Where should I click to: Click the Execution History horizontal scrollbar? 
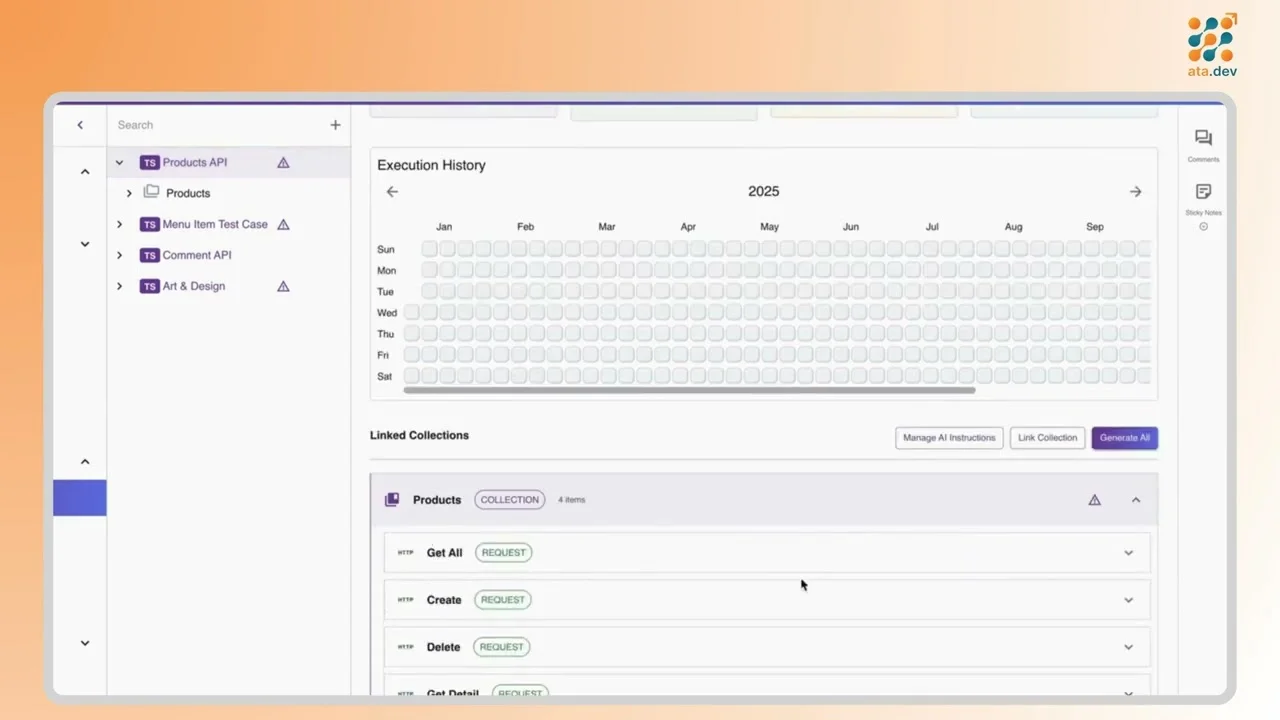click(x=690, y=391)
